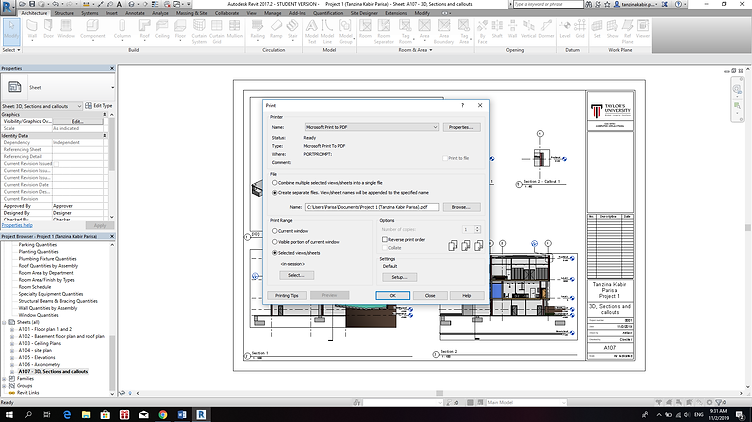Image resolution: width=752 pixels, height=422 pixels.
Task: Select the Component tool
Action: pyautogui.click(x=93, y=30)
